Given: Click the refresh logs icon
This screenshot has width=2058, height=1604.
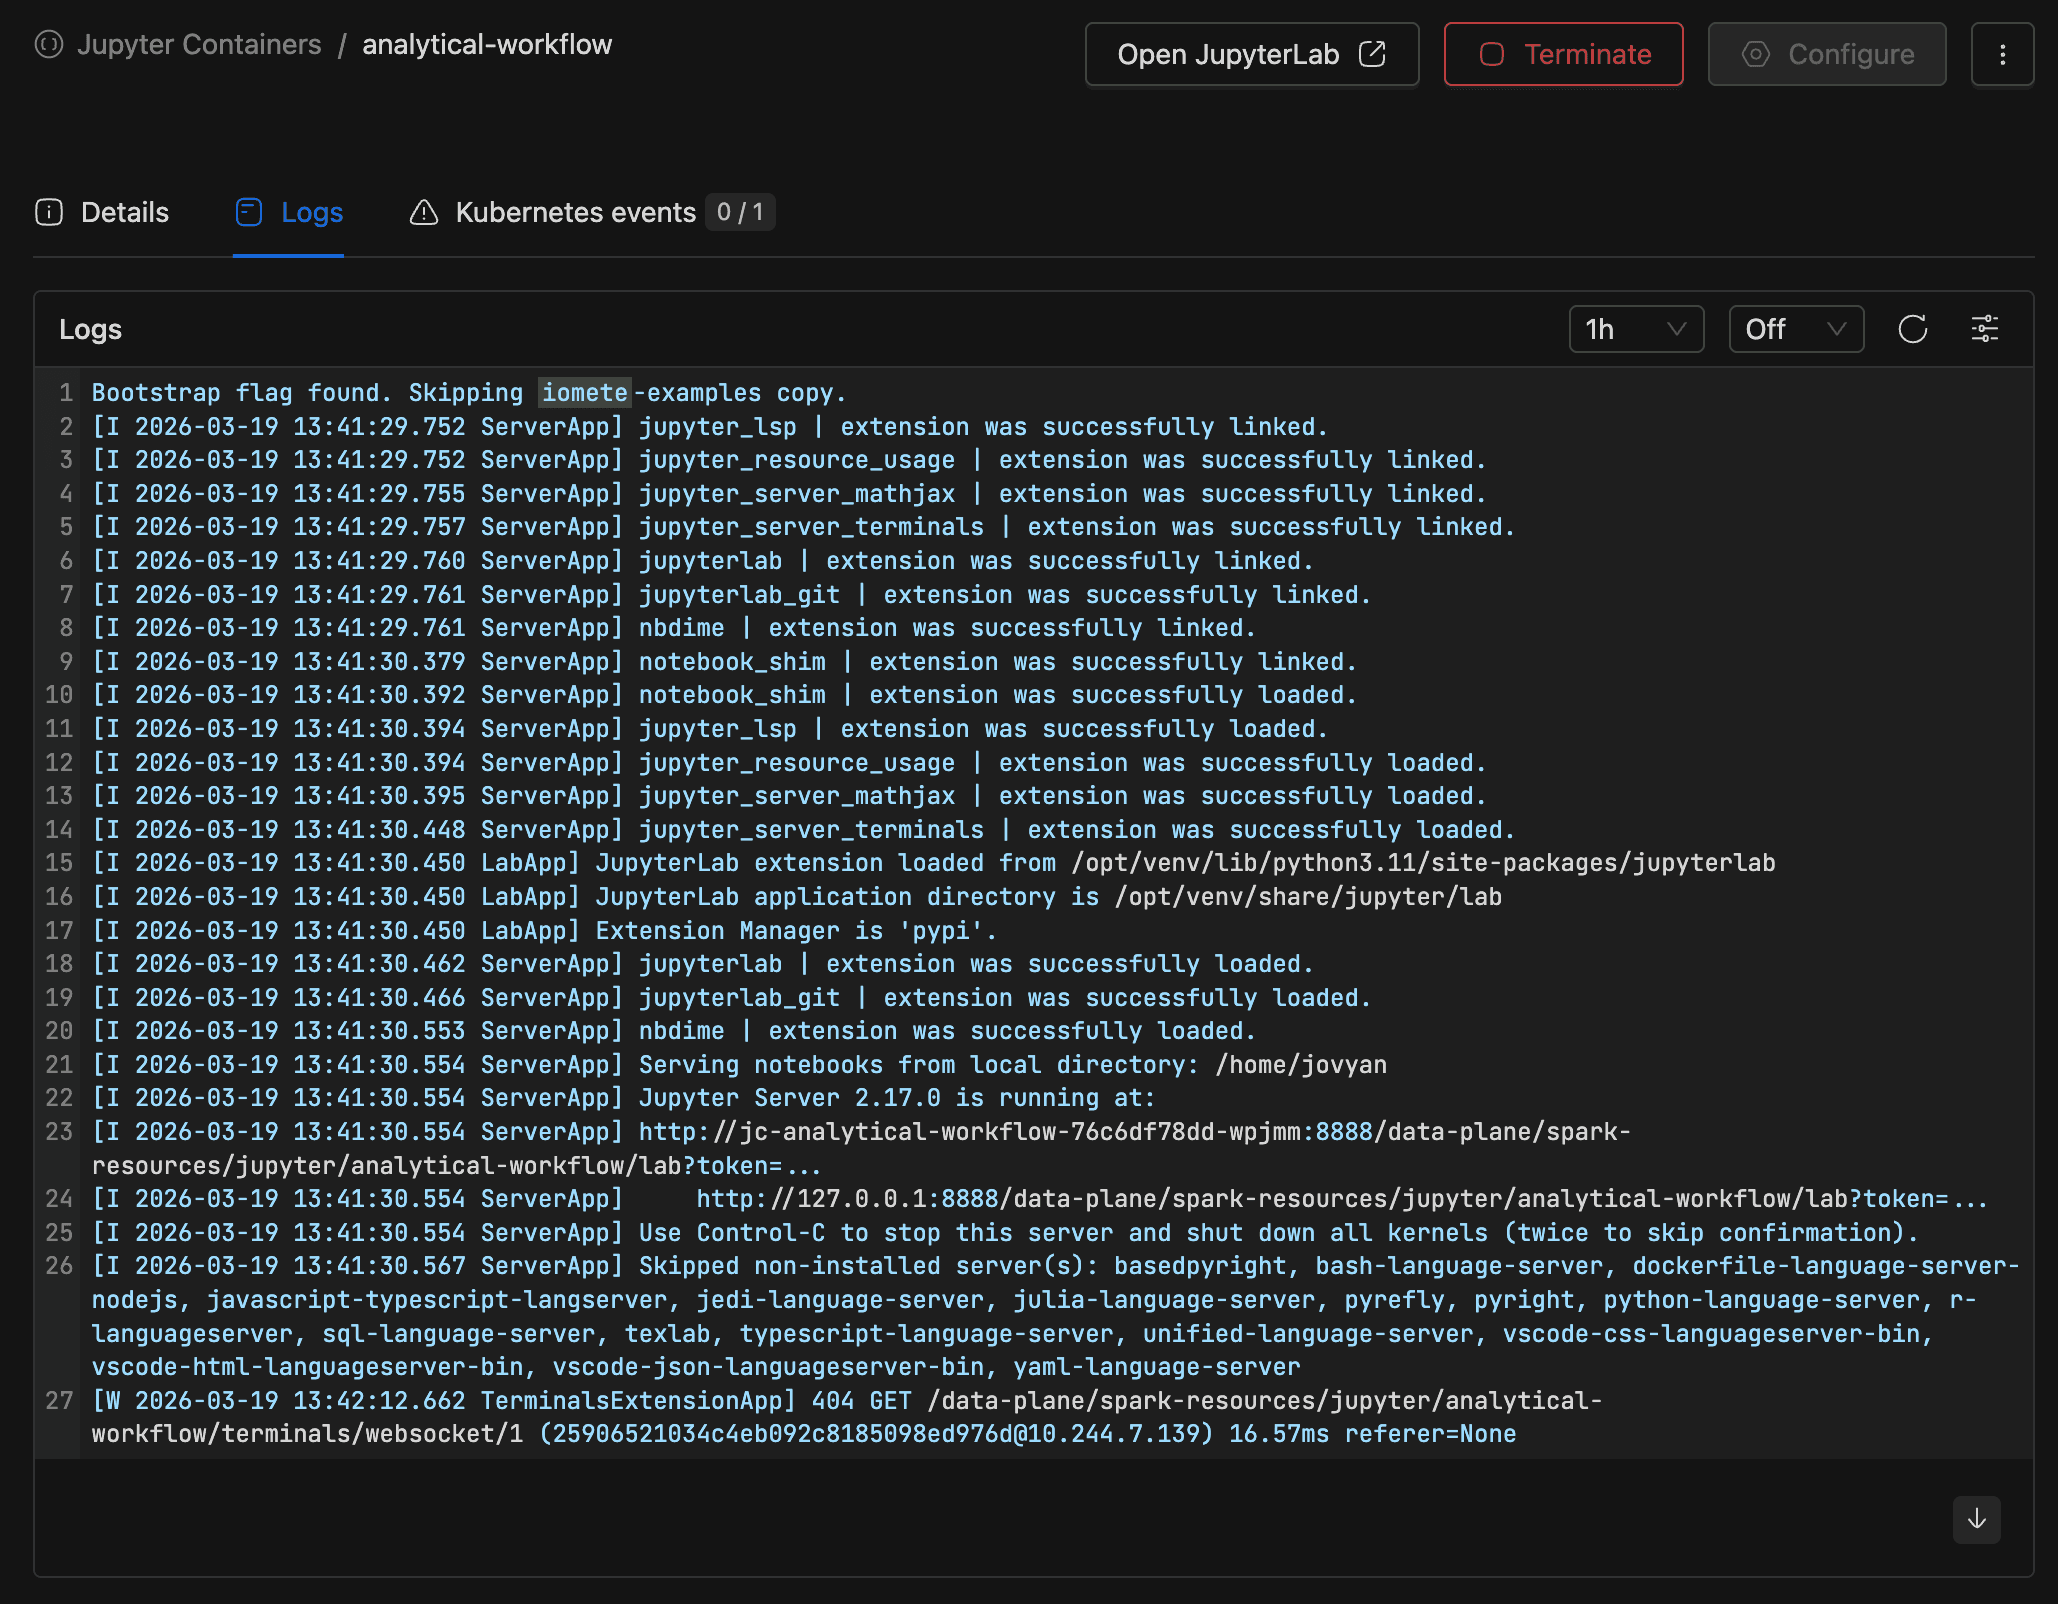Looking at the screenshot, I should 1912,329.
